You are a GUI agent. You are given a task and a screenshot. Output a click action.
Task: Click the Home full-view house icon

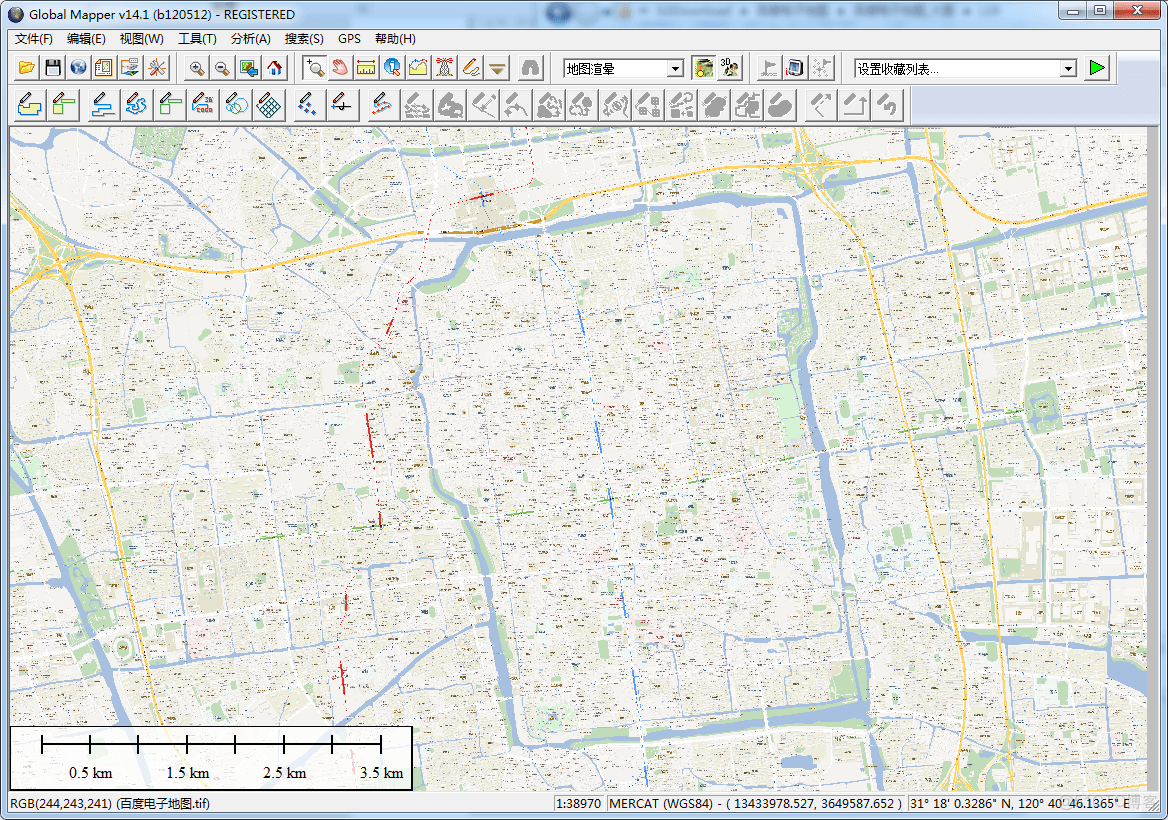click(x=275, y=68)
